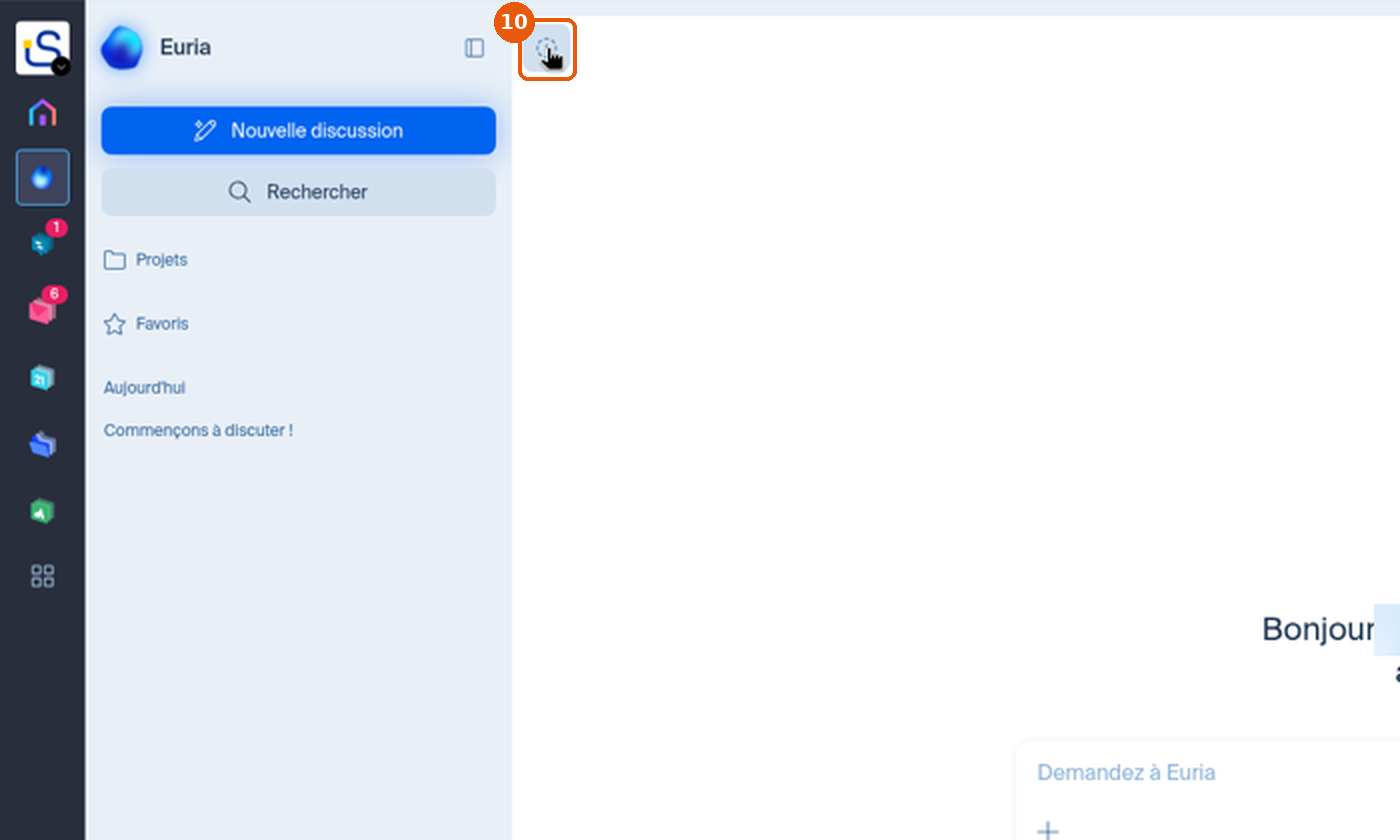
Task: Open the green app icon in the rail
Action: (42, 511)
